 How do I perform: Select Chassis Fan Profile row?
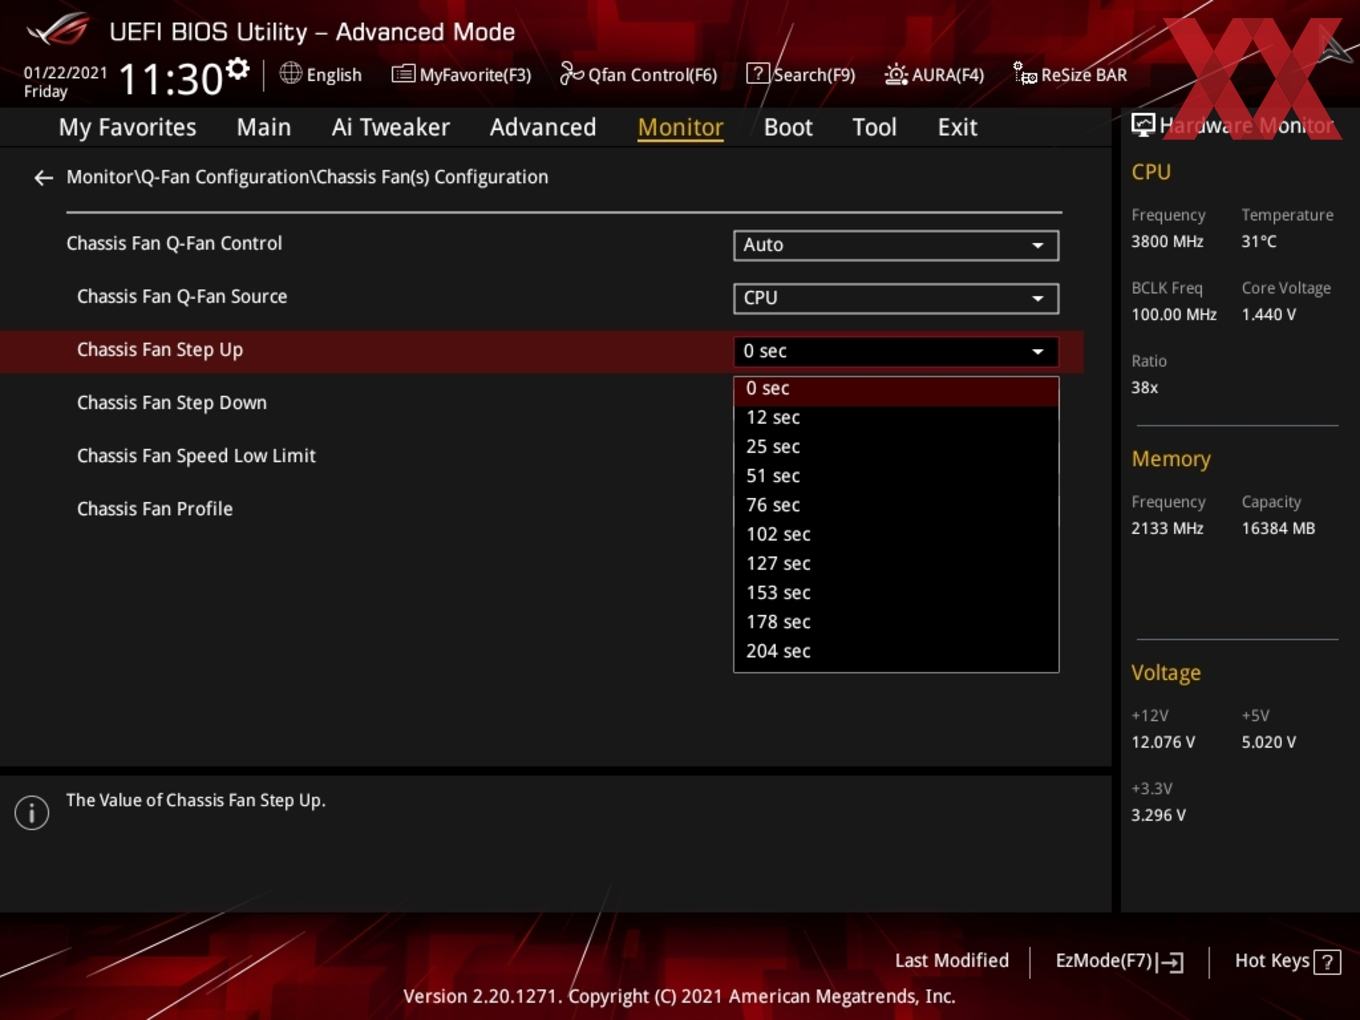point(155,509)
